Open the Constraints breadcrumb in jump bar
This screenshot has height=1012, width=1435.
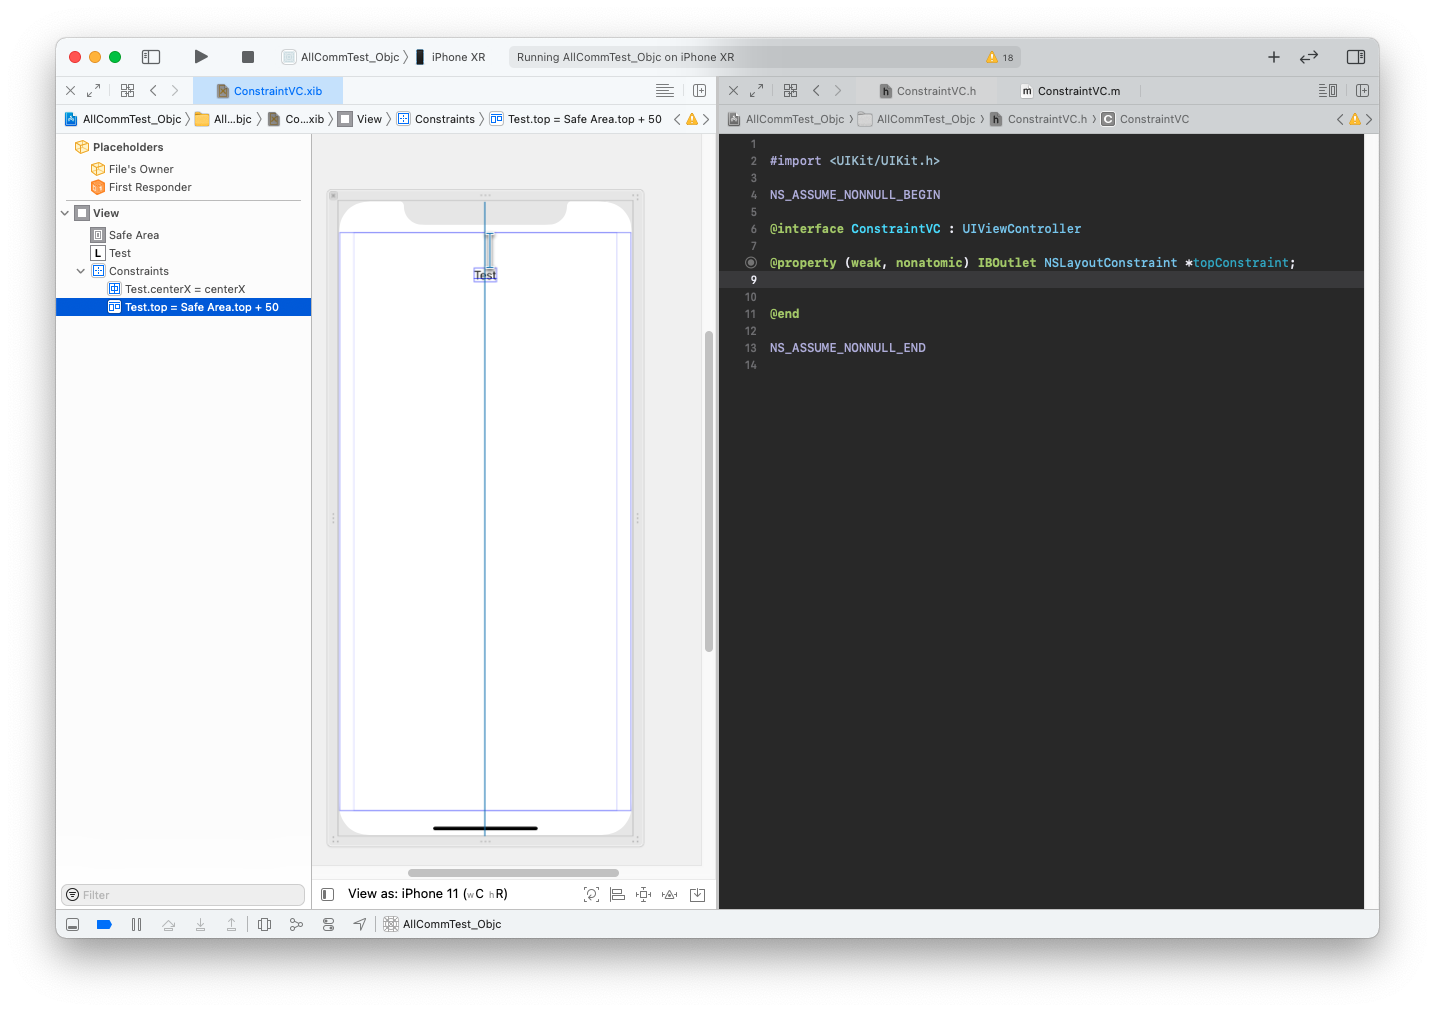436,119
